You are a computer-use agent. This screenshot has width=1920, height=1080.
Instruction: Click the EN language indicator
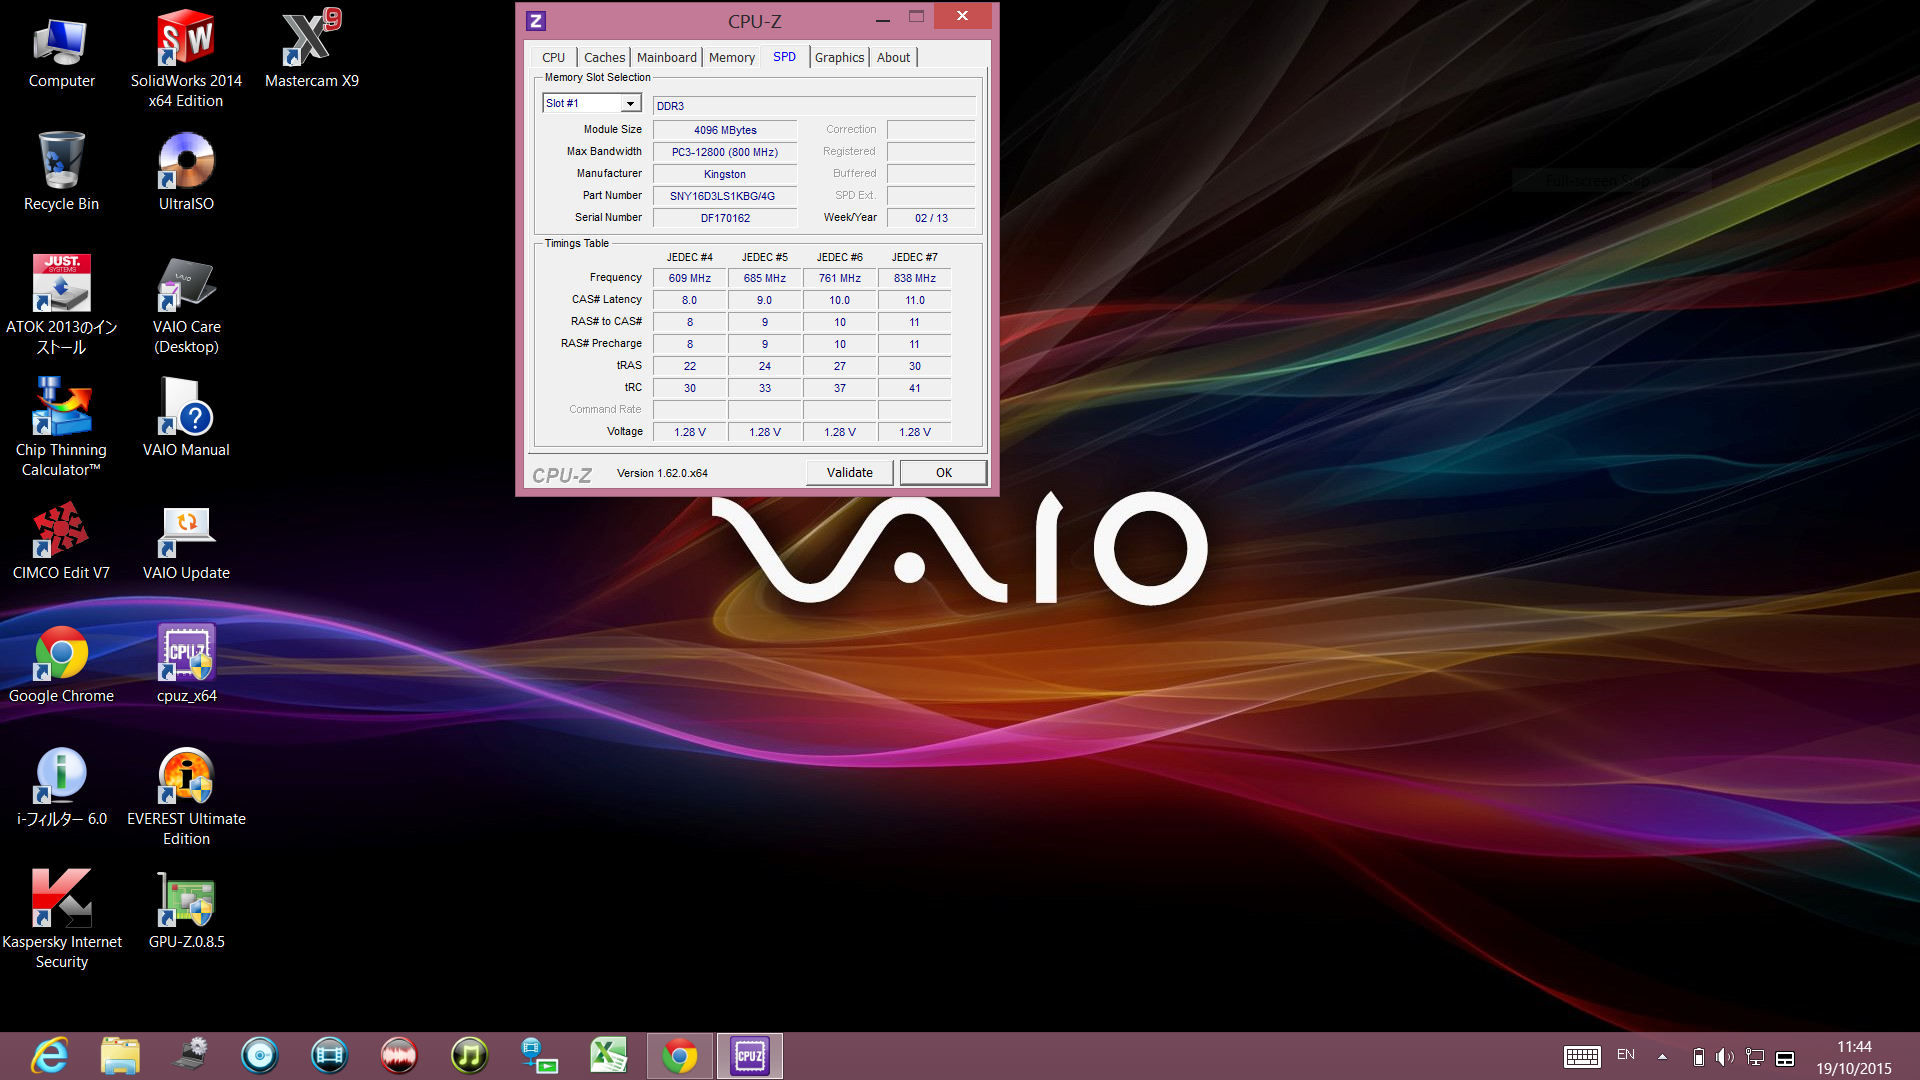click(1626, 1055)
